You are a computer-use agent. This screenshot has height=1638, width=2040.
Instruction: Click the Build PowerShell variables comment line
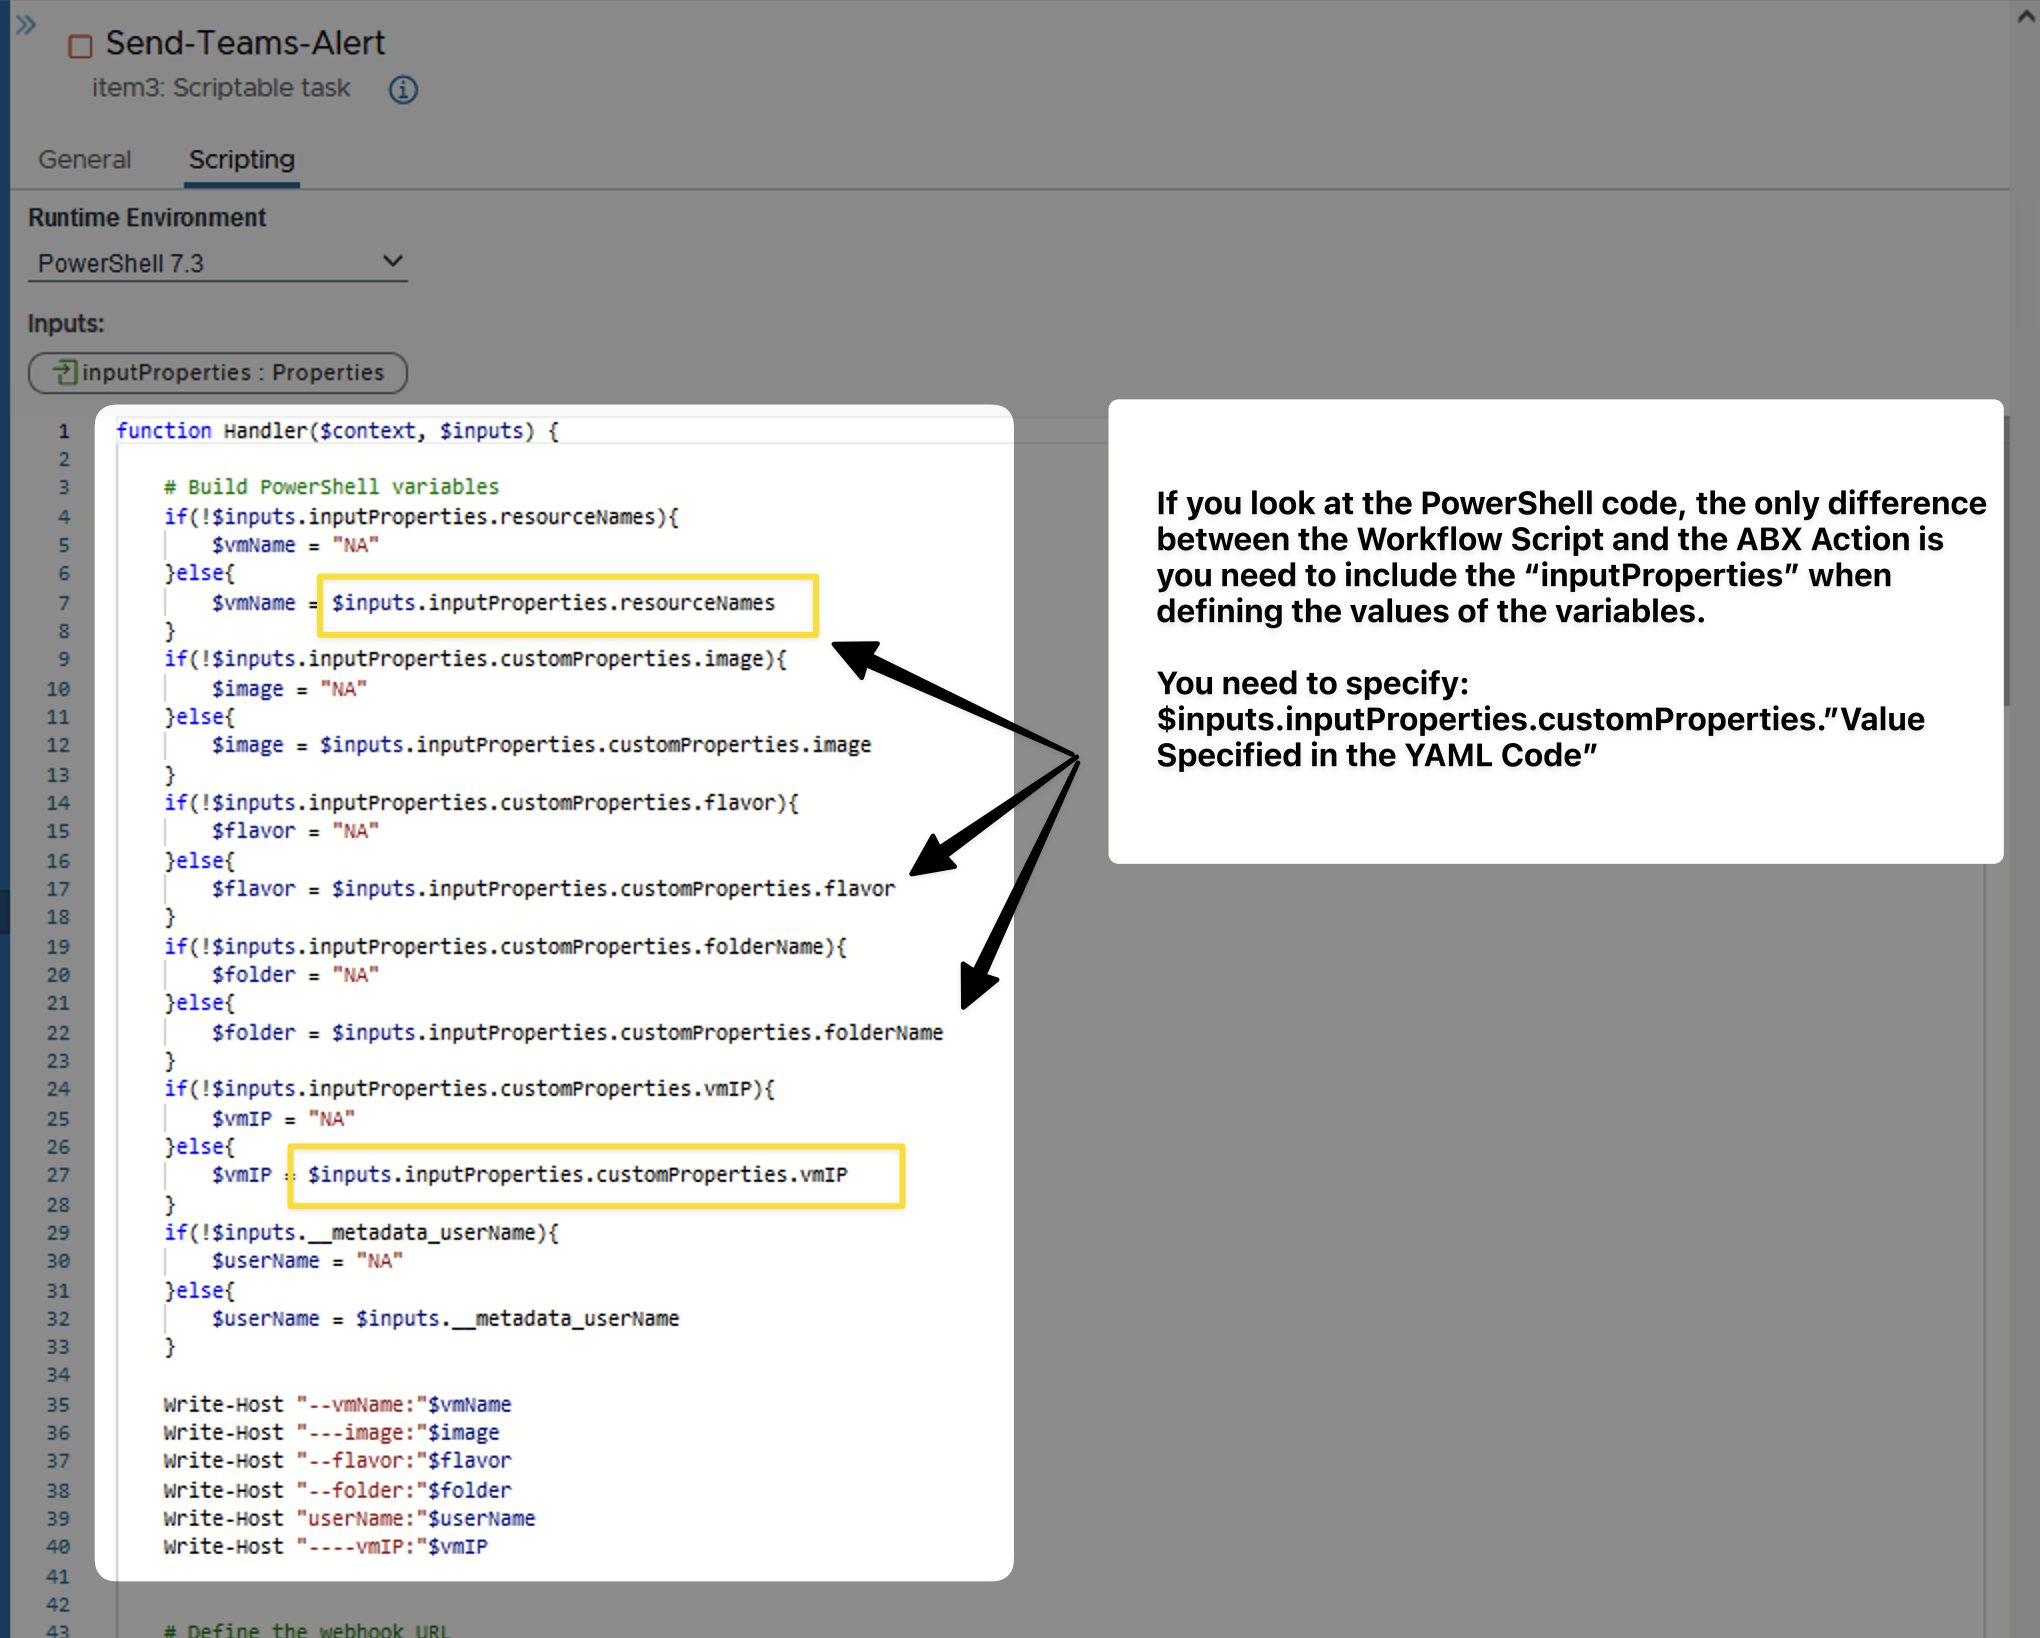coord(331,487)
